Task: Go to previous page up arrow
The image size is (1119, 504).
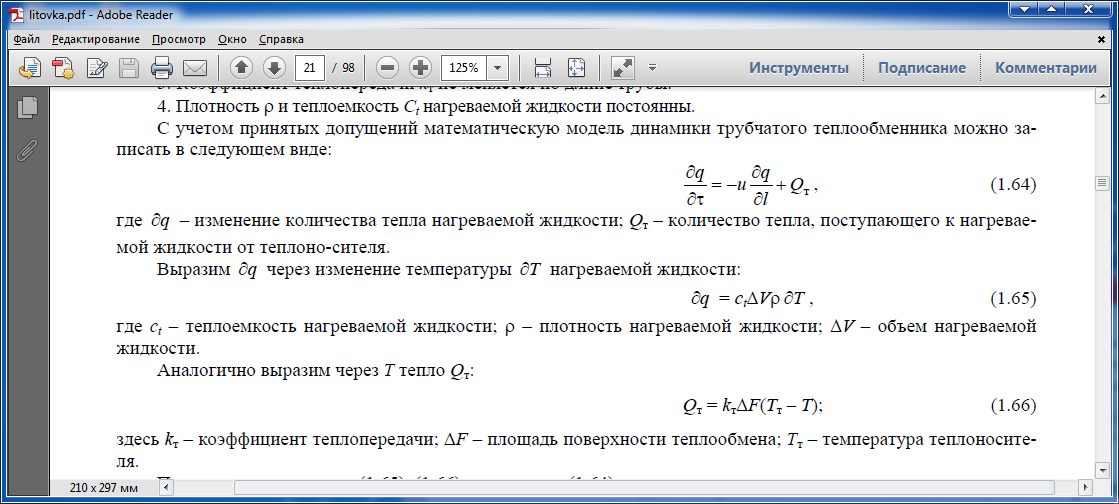Action: (x=242, y=69)
